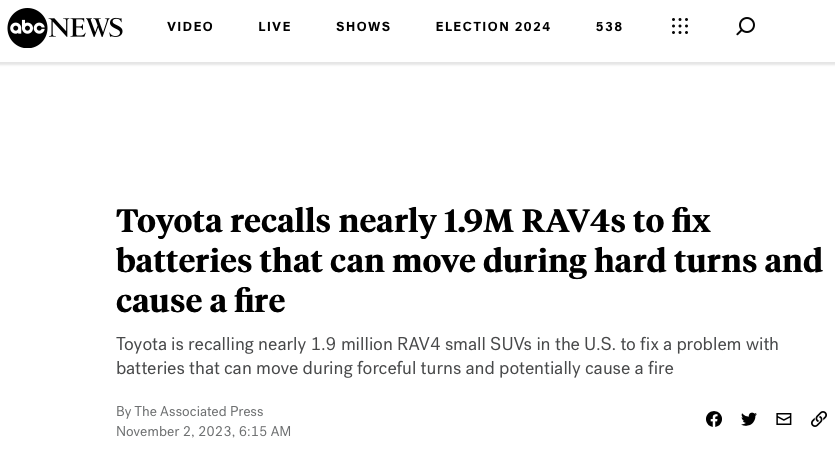Copy article link with chain icon
This screenshot has width=835, height=454.
click(x=818, y=419)
